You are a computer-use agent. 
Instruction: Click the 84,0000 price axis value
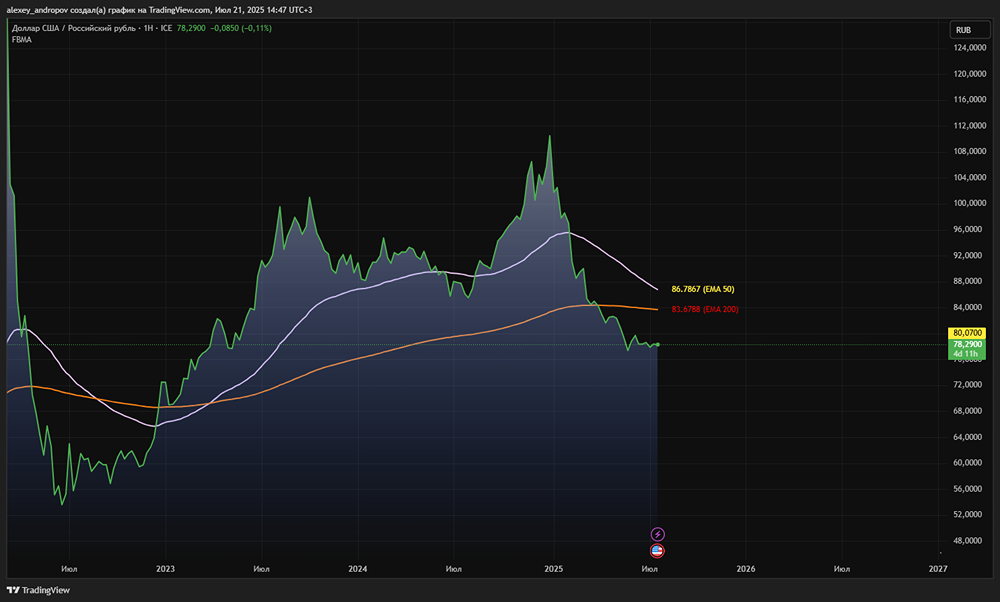click(x=967, y=307)
